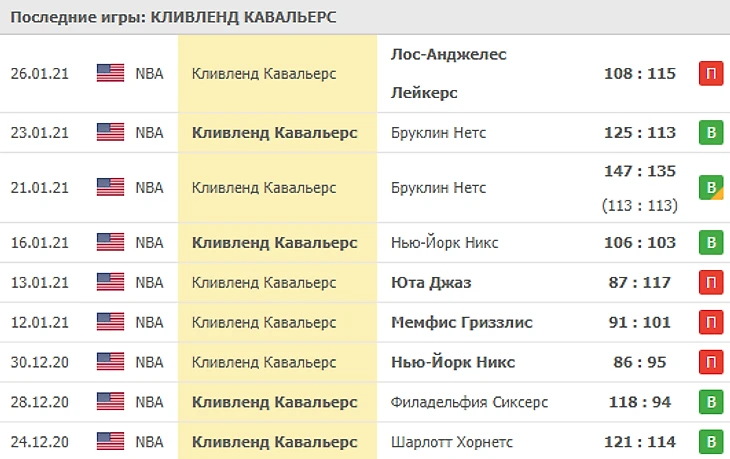
Task: Click the red П badge for 30.12.20 game
Action: (x=711, y=362)
